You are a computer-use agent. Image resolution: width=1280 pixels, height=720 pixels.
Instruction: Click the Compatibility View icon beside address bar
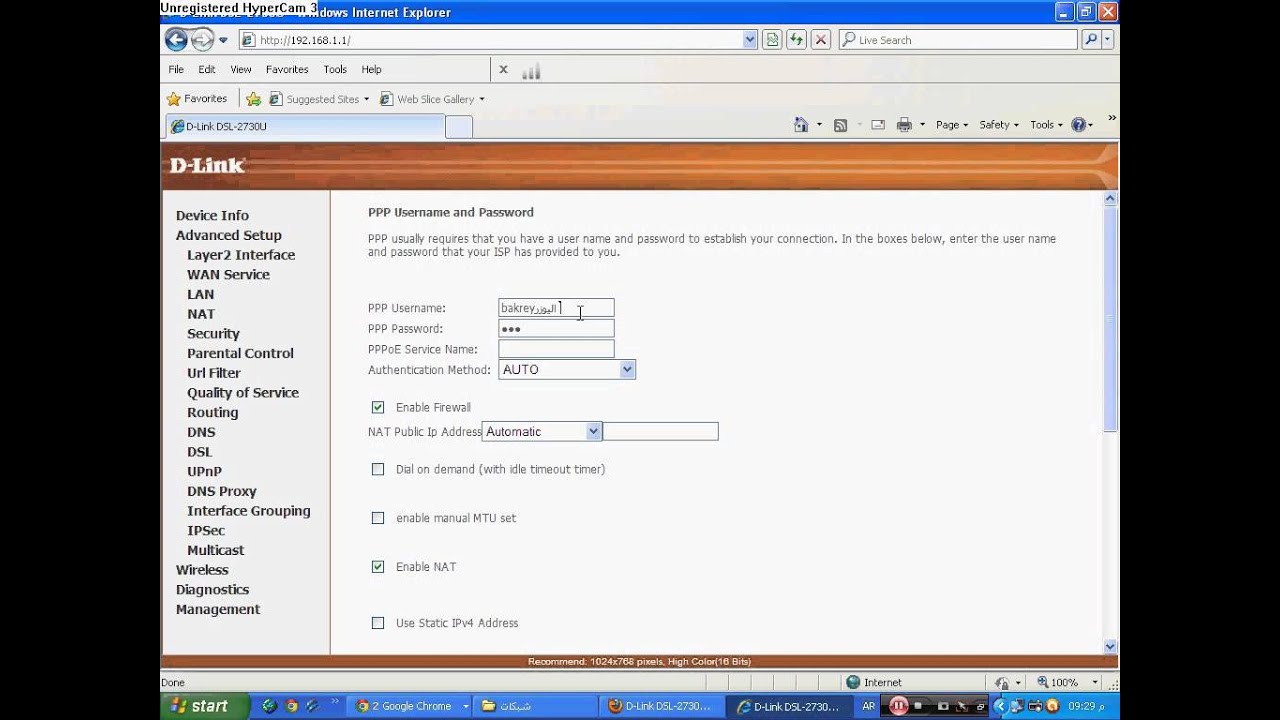pos(772,40)
